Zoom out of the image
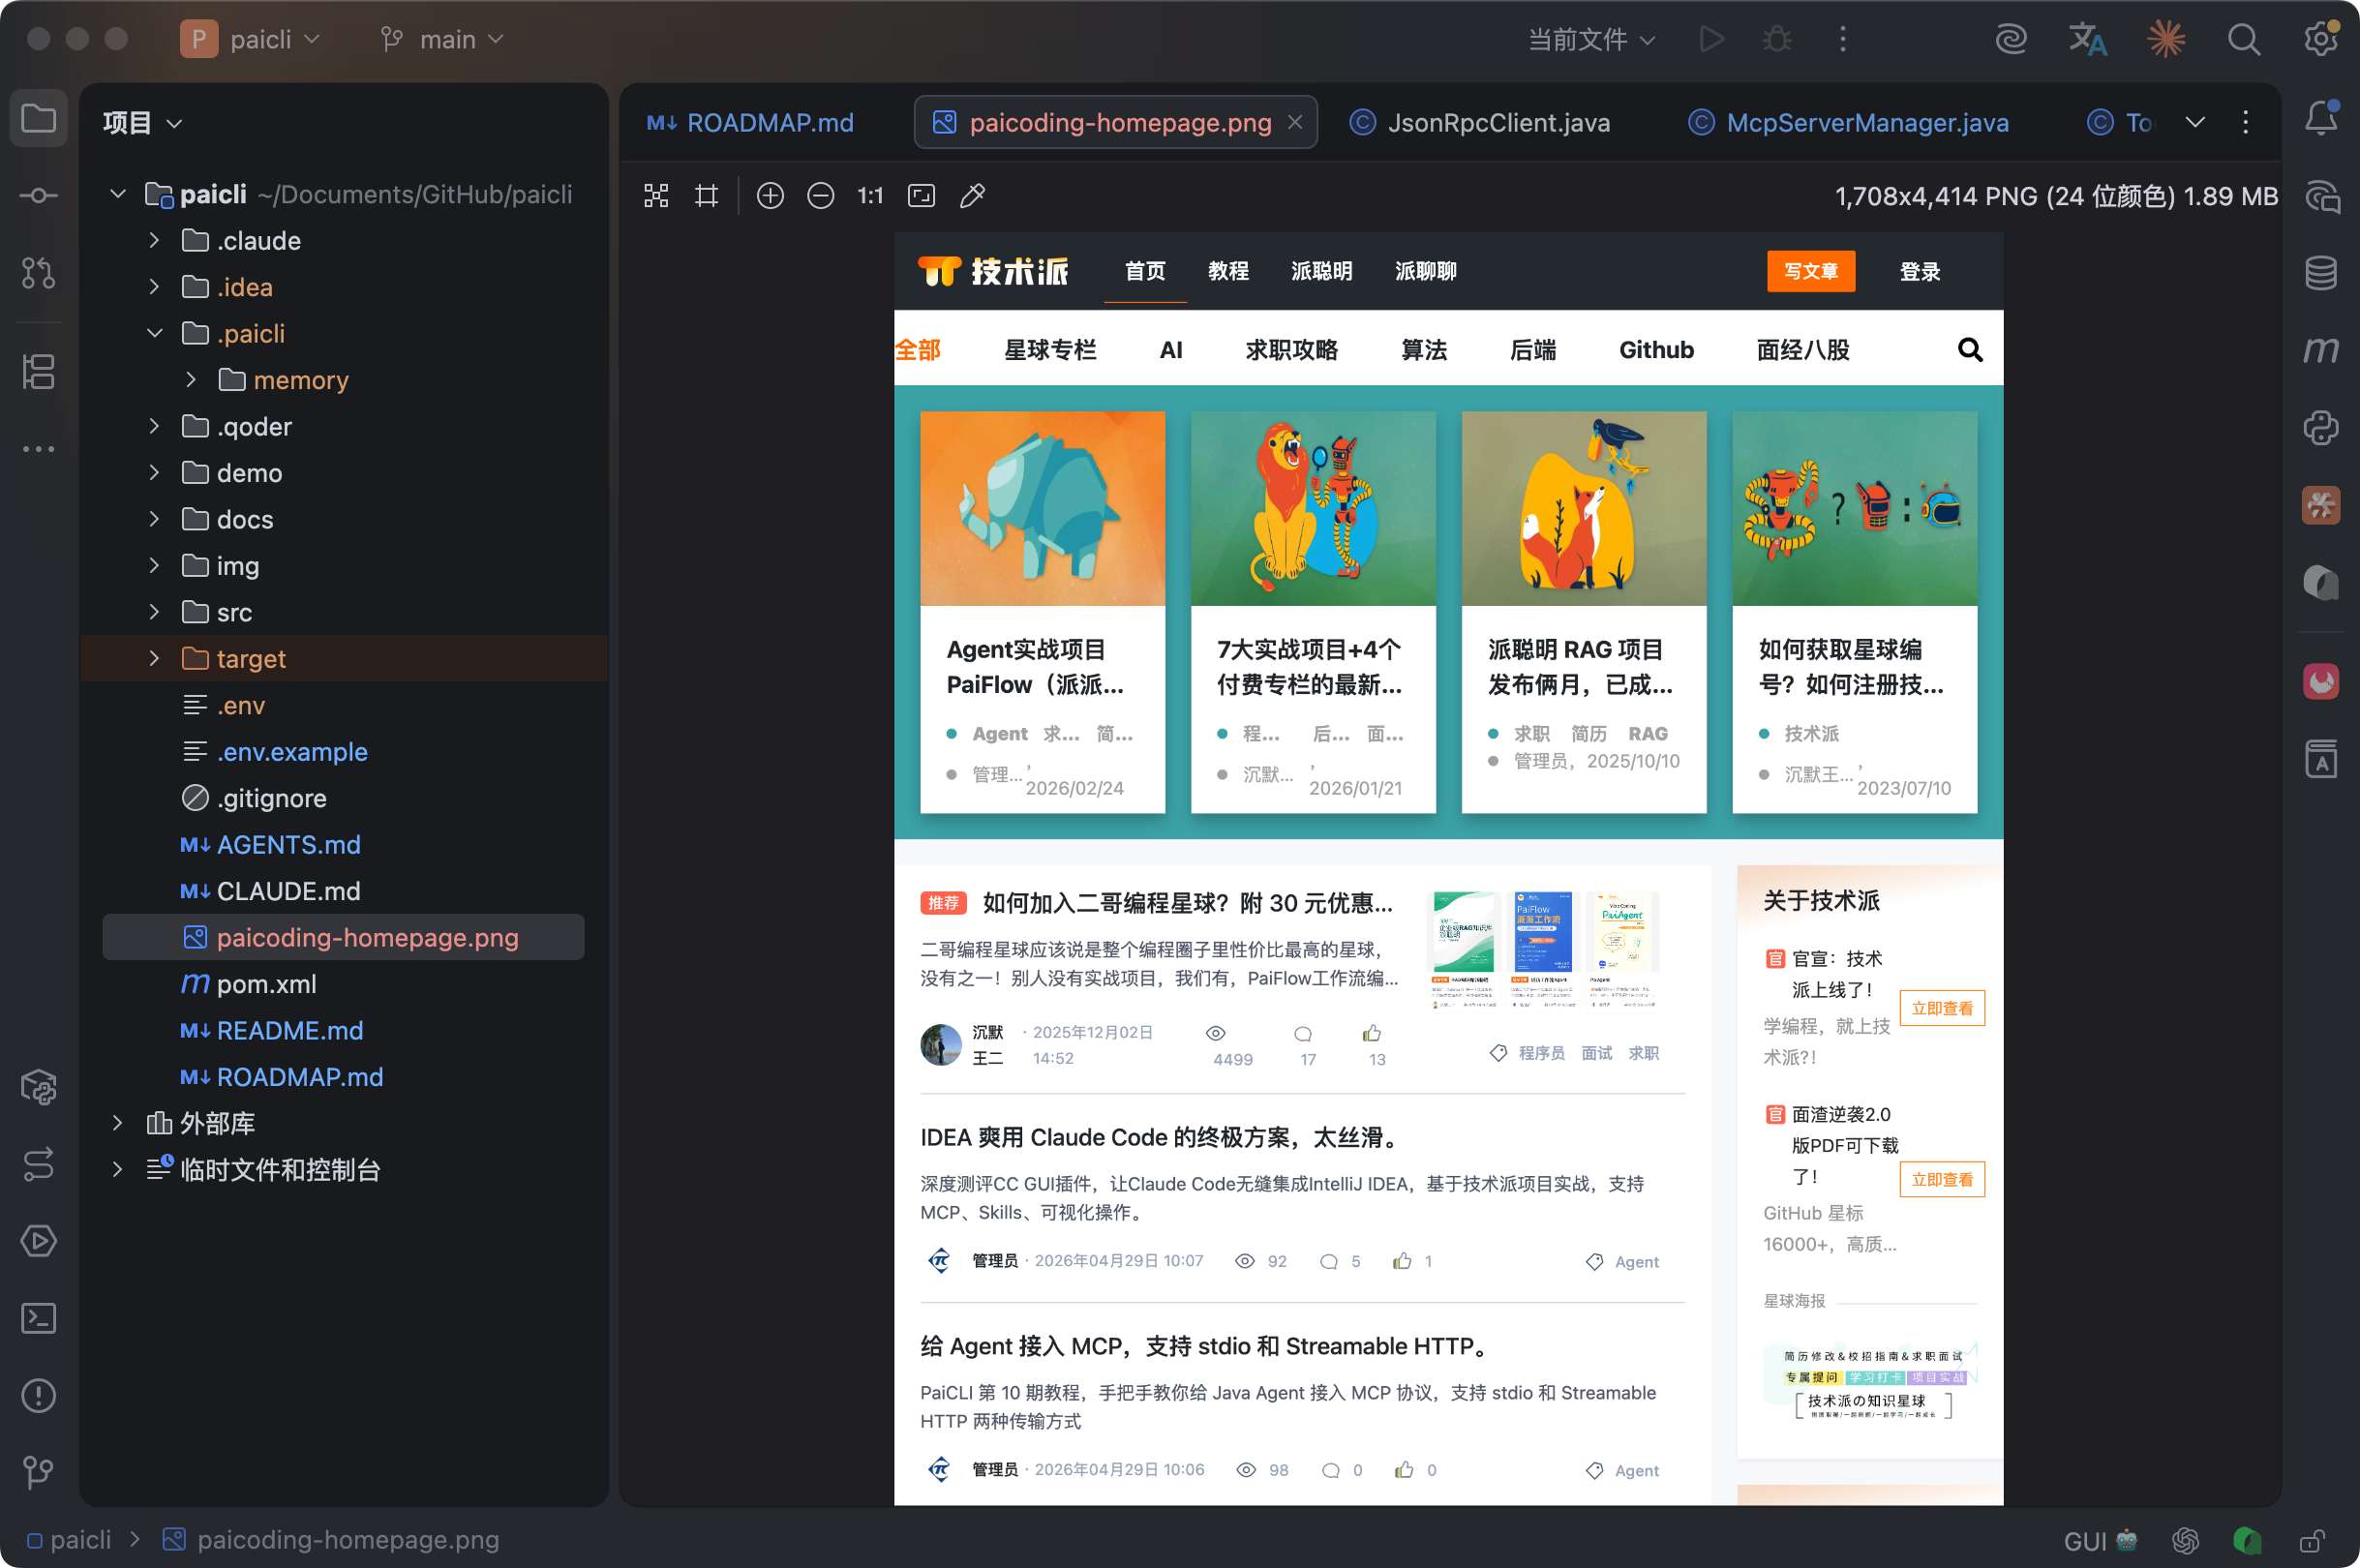 click(821, 196)
